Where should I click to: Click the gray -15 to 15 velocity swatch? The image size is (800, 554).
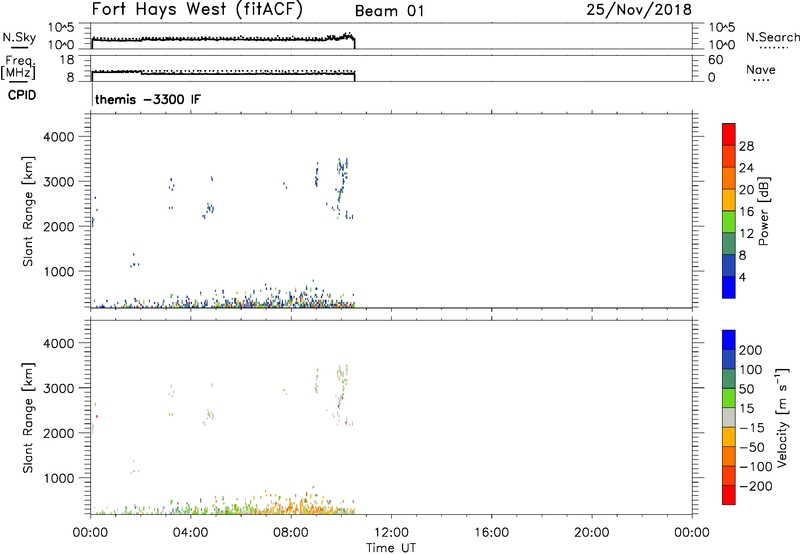point(729,418)
